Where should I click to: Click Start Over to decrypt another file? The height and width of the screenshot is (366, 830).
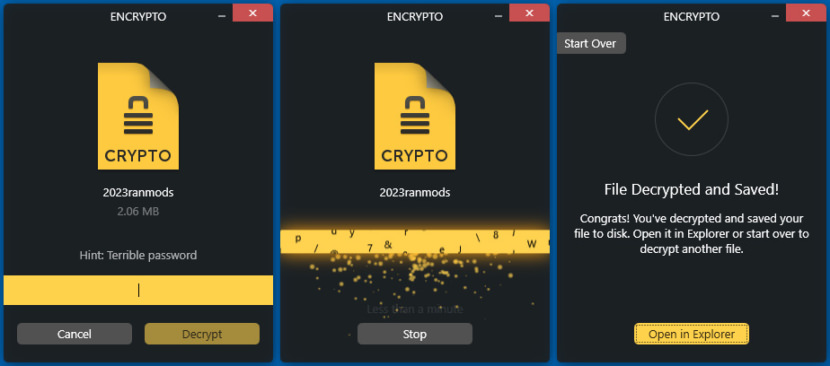[x=591, y=43]
